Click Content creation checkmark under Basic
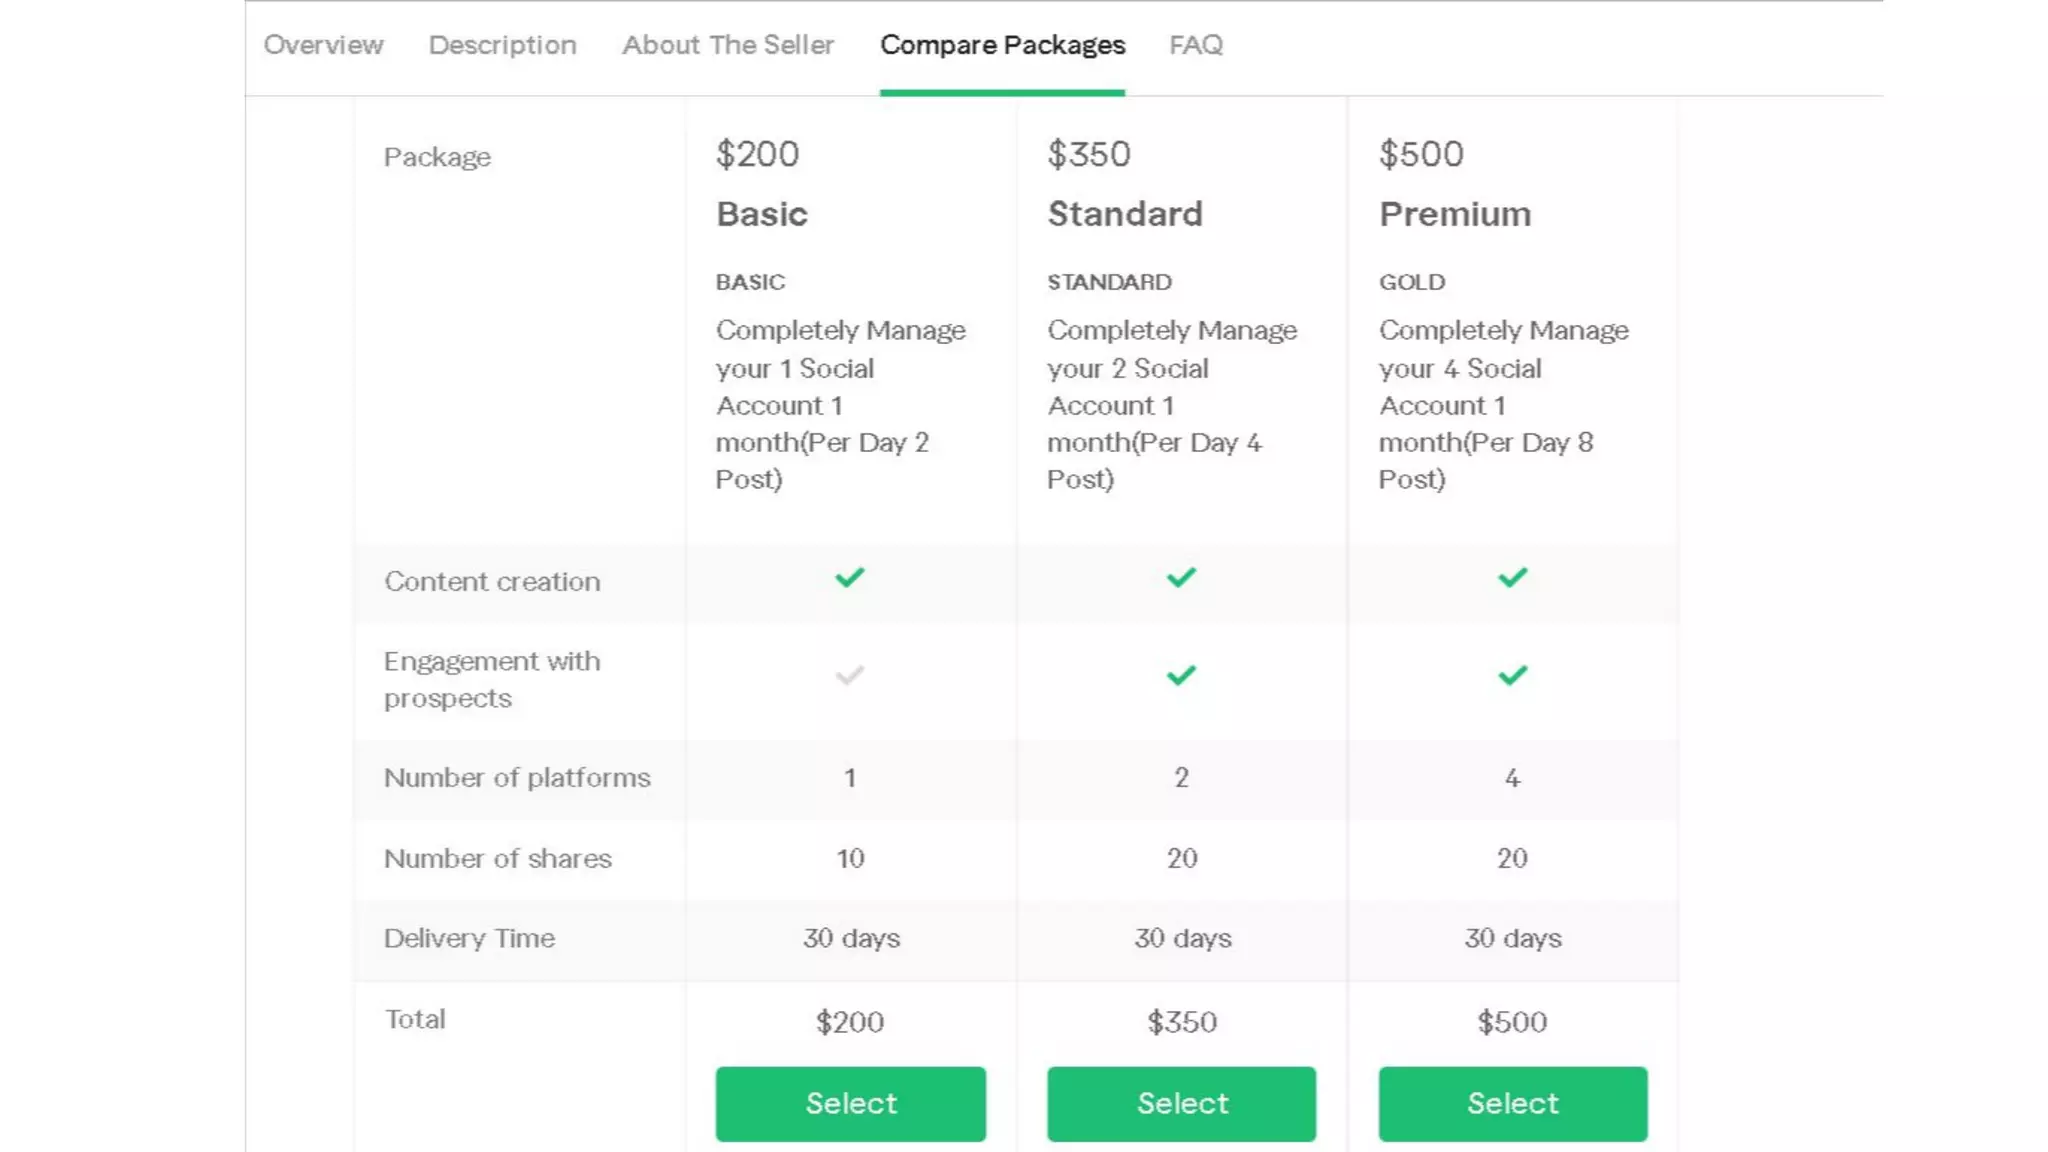This screenshot has width=2048, height=1152. point(849,578)
